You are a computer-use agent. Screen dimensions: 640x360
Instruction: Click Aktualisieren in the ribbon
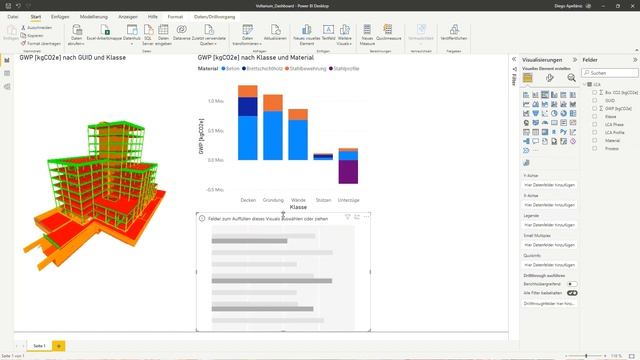(275, 33)
